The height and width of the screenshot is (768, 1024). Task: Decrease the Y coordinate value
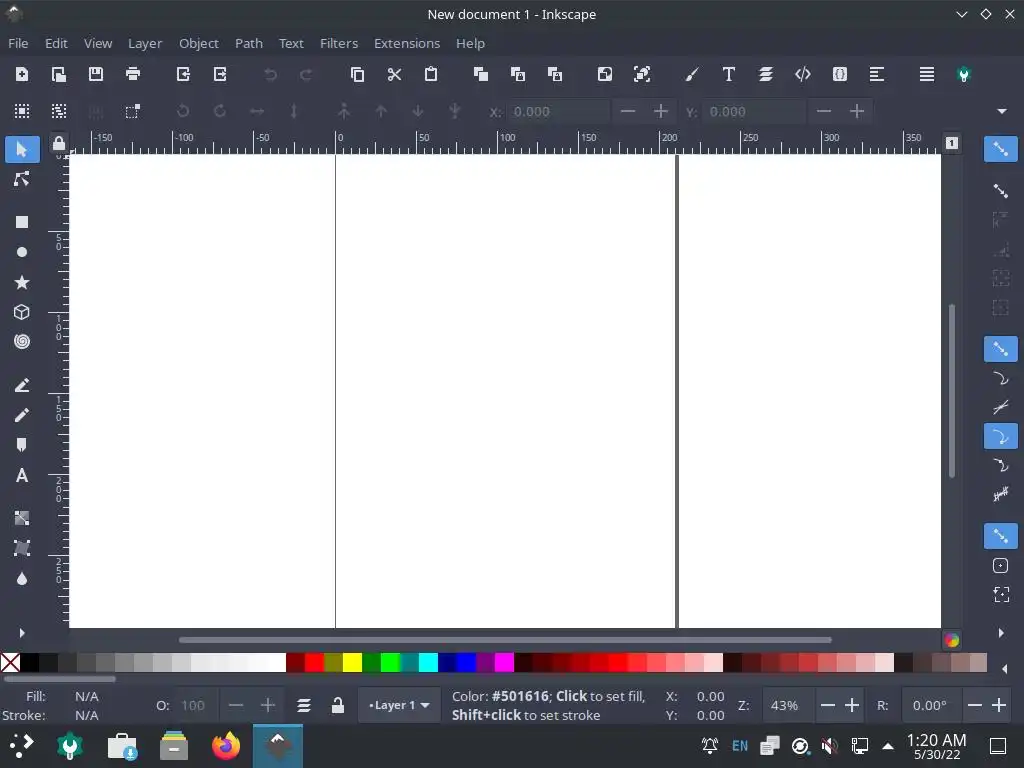point(824,112)
